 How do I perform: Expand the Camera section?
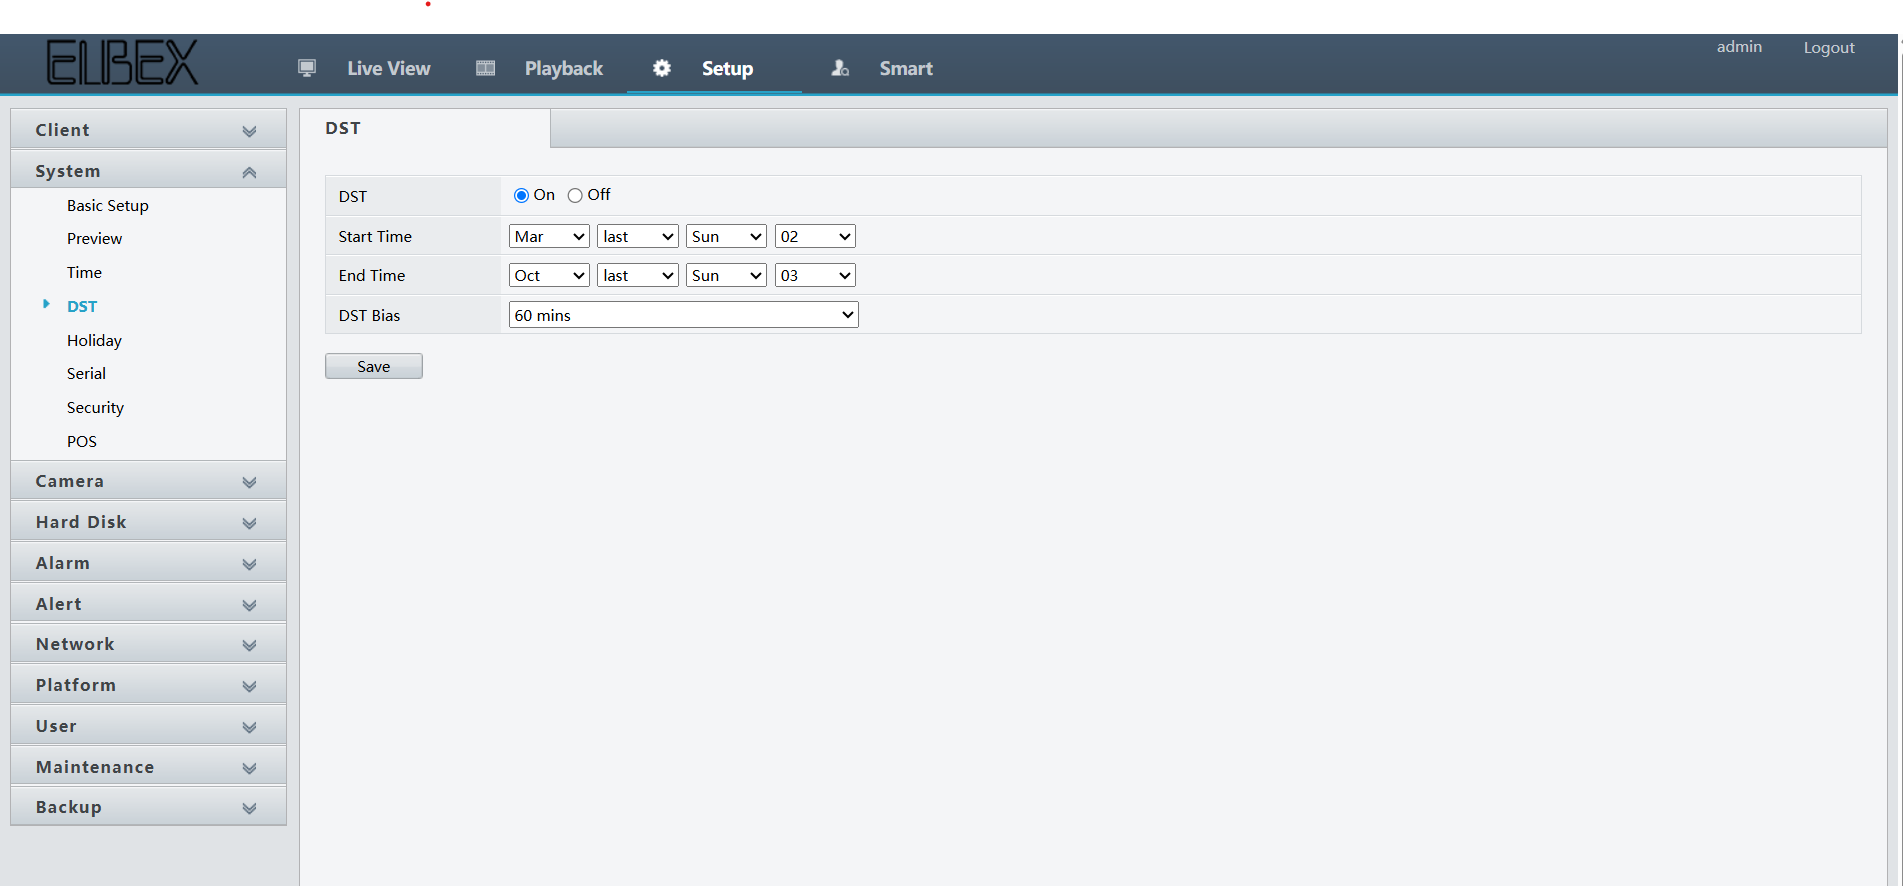(x=148, y=481)
